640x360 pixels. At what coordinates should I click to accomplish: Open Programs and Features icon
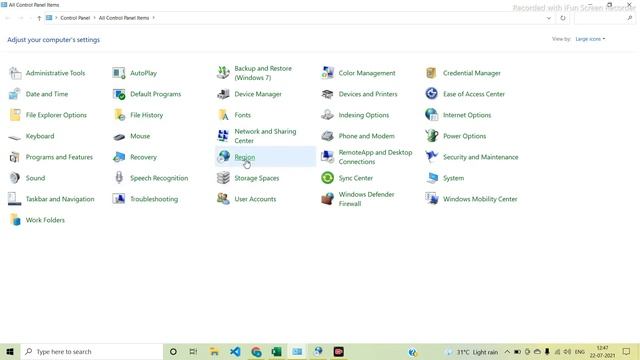pyautogui.click(x=15, y=157)
